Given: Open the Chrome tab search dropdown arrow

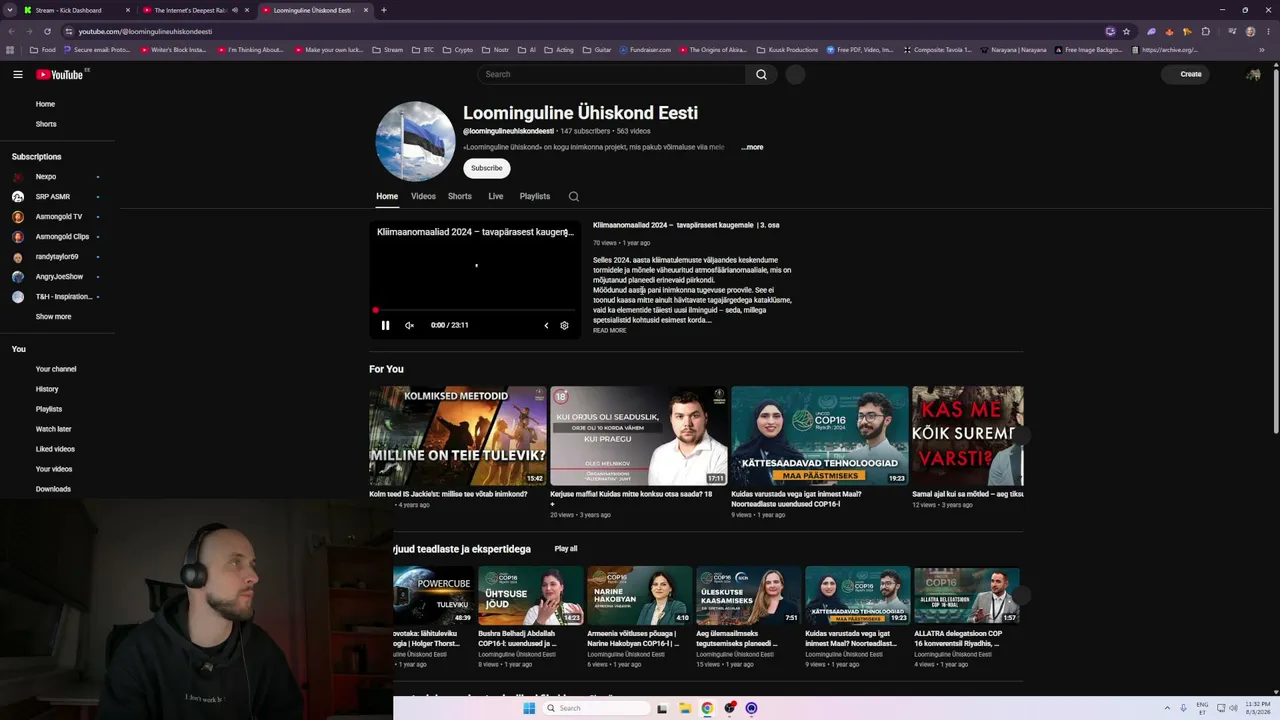Looking at the screenshot, I should 12,10.
